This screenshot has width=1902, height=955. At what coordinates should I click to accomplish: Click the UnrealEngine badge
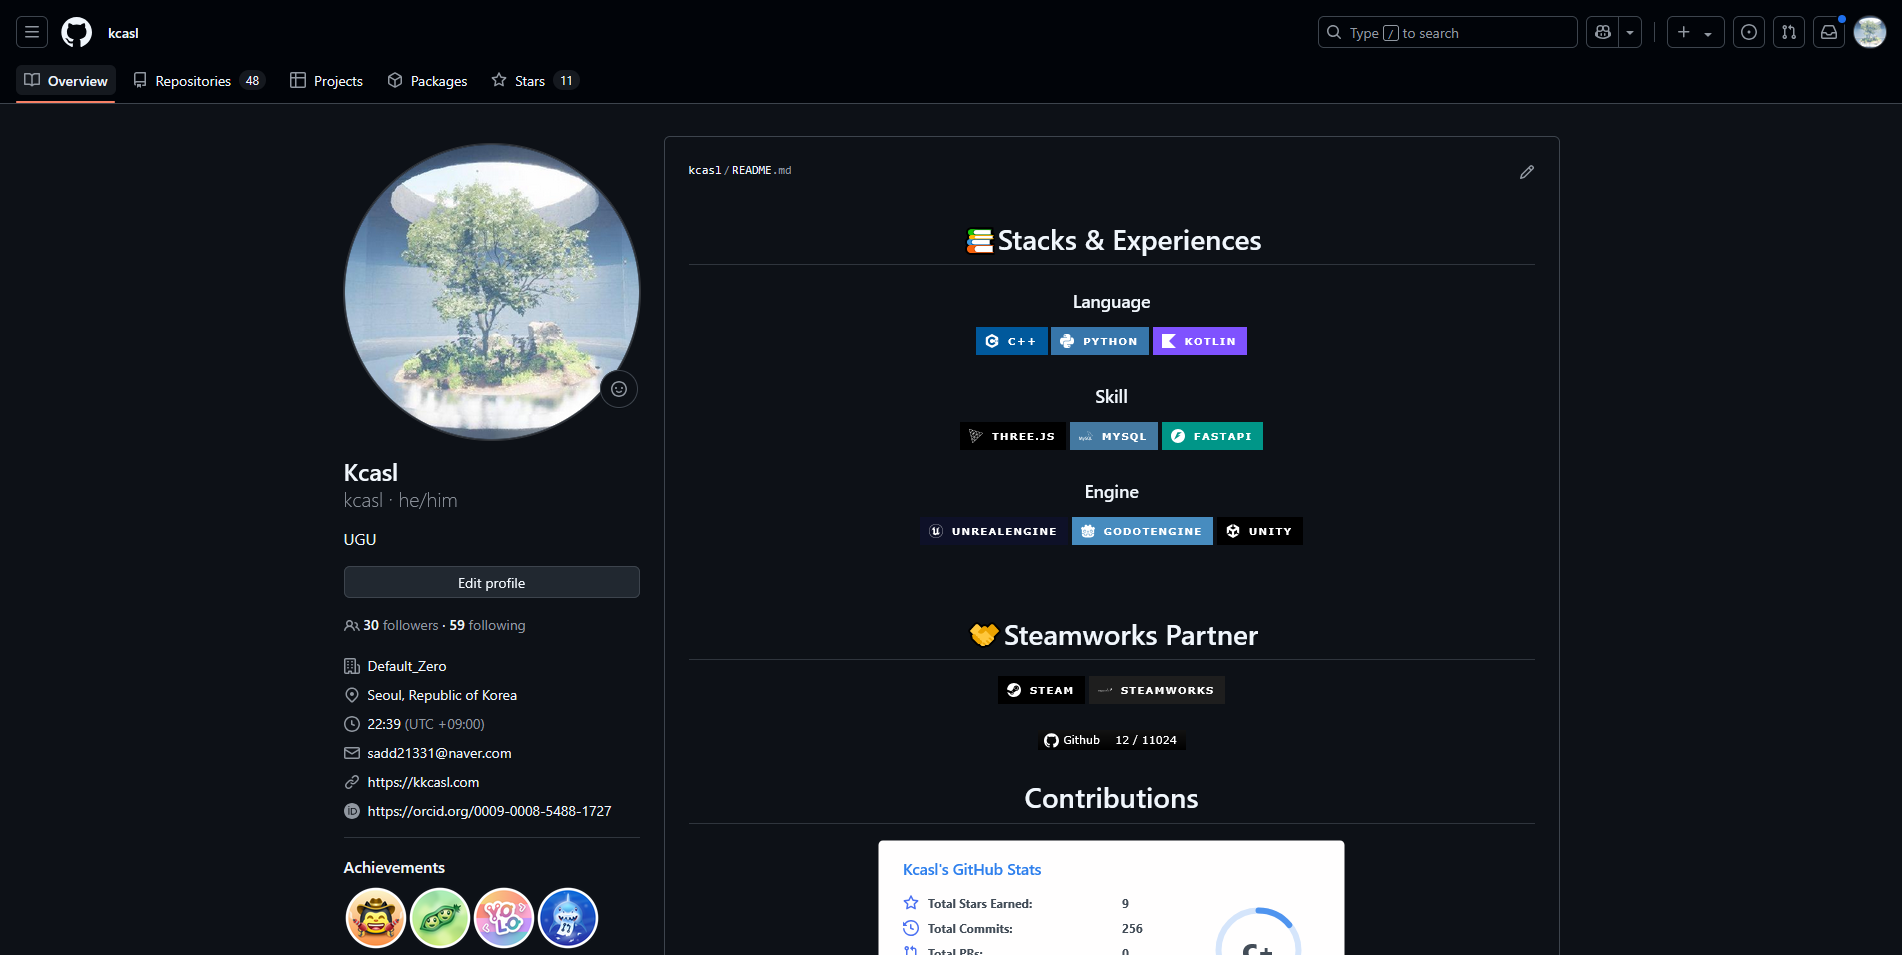click(994, 531)
